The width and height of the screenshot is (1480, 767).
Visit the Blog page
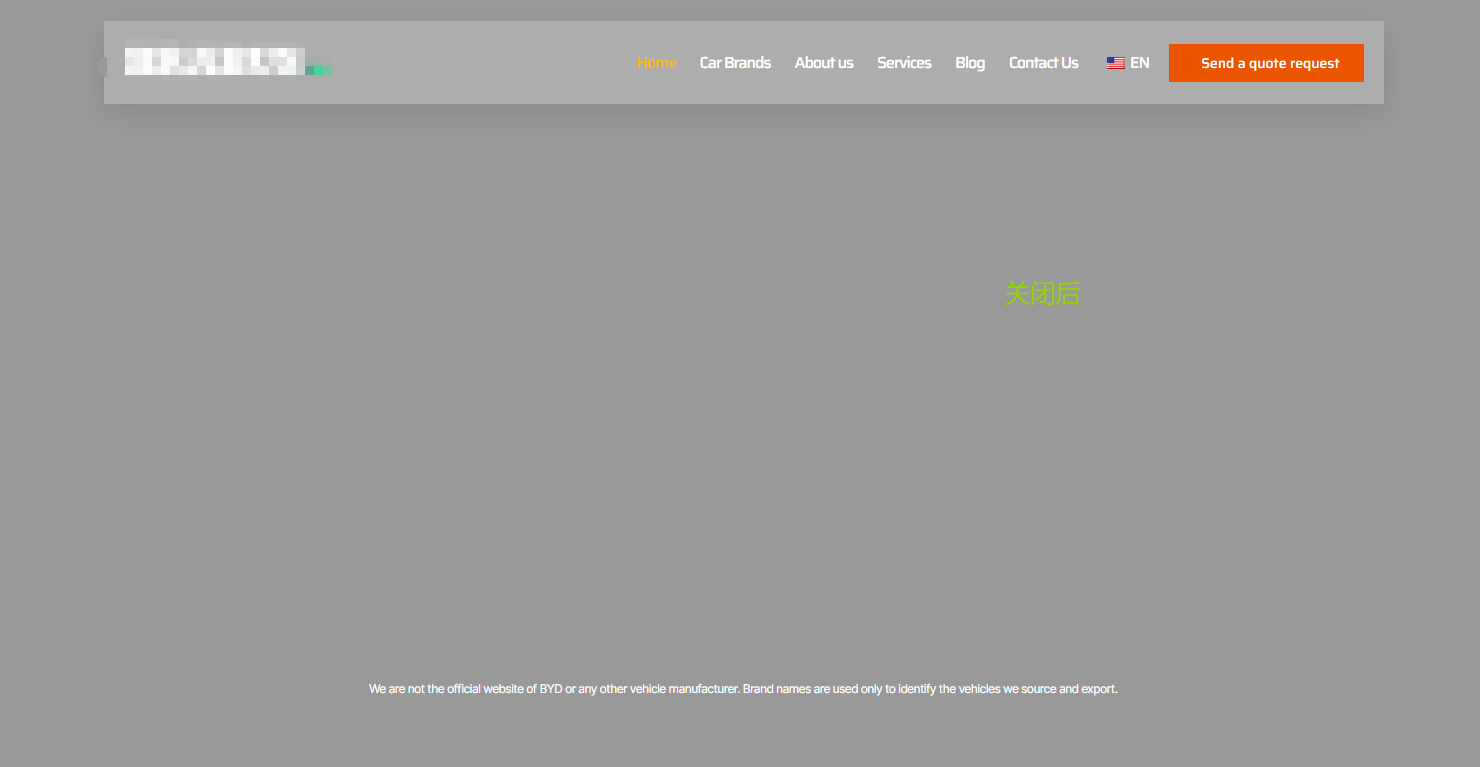pyautogui.click(x=970, y=63)
